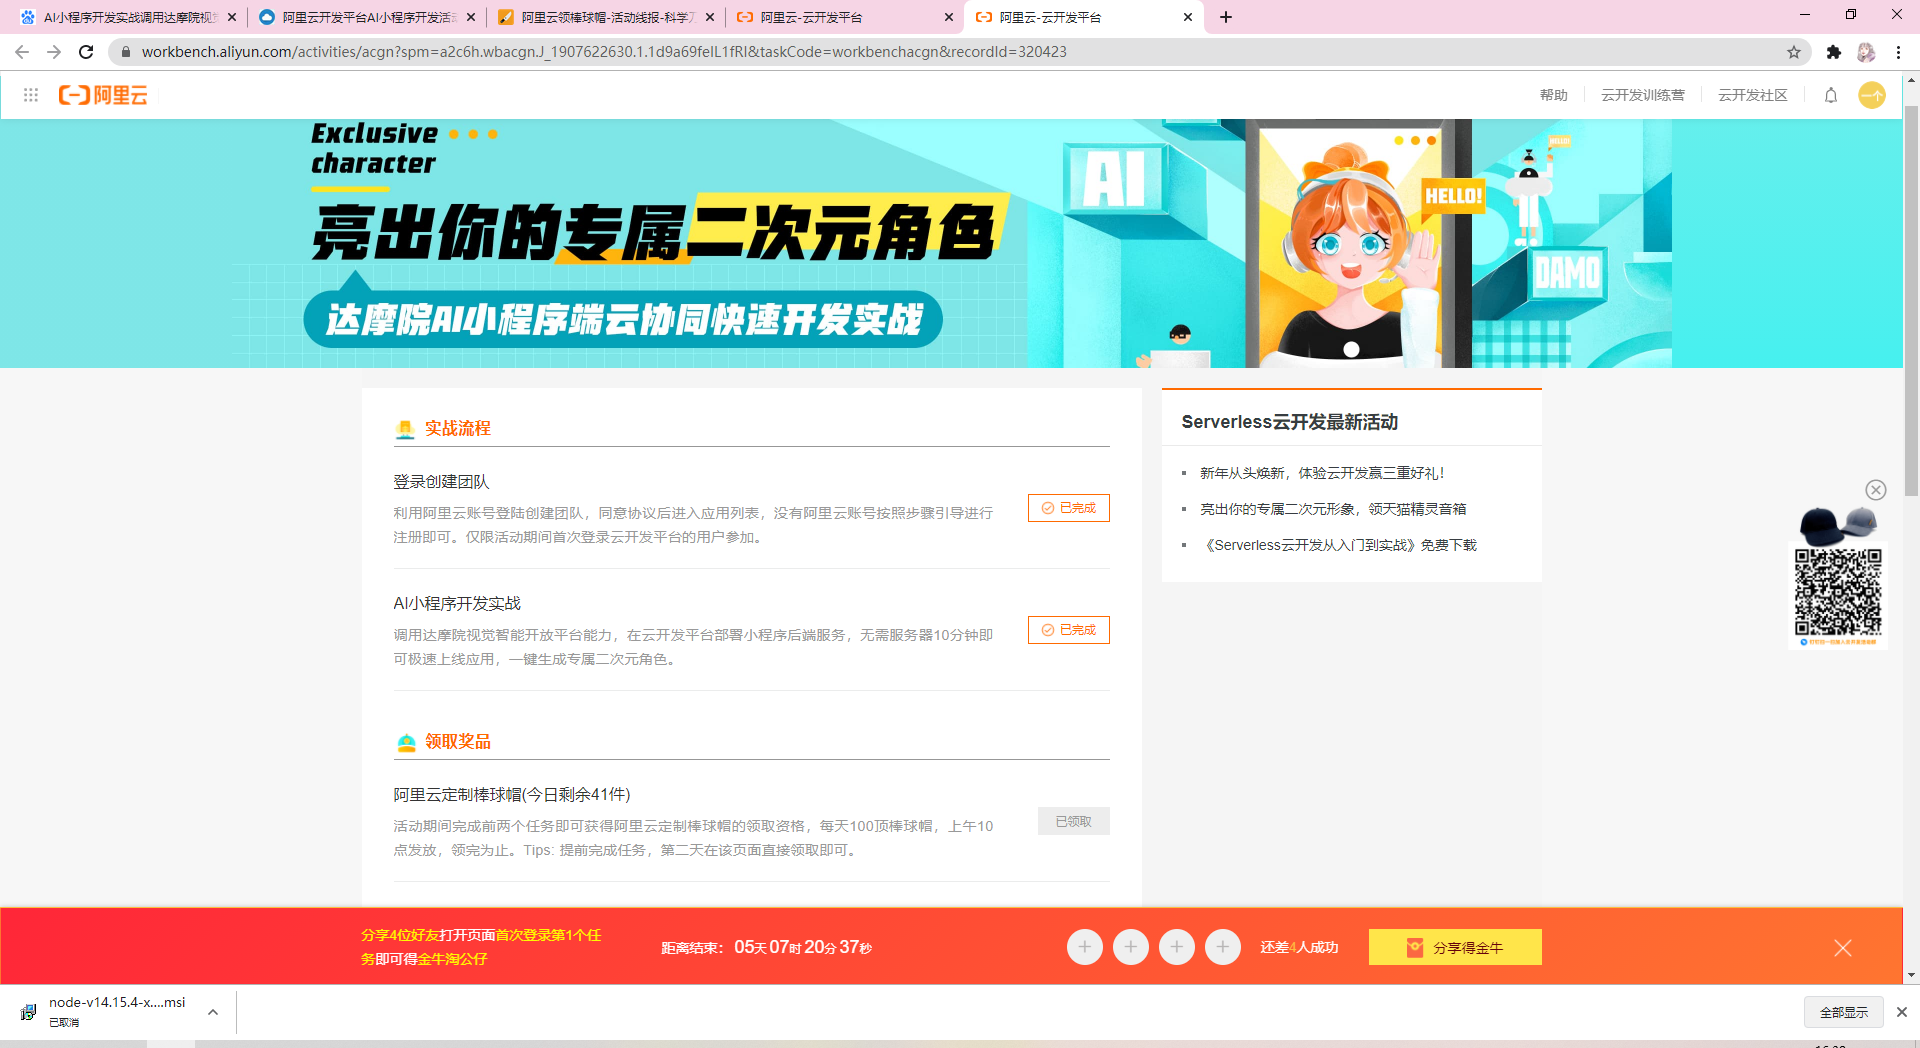This screenshot has width=1920, height=1048.
Task: Open the yellow user account avatar
Action: click(x=1872, y=95)
